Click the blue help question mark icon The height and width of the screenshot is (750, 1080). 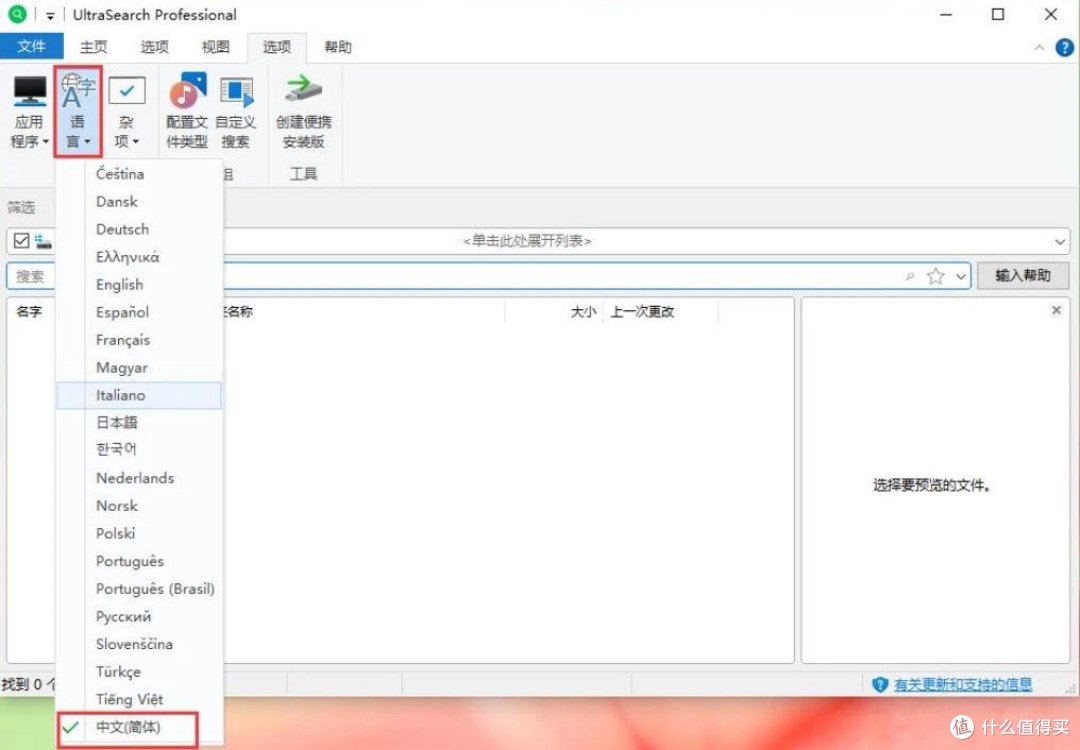(x=1064, y=48)
